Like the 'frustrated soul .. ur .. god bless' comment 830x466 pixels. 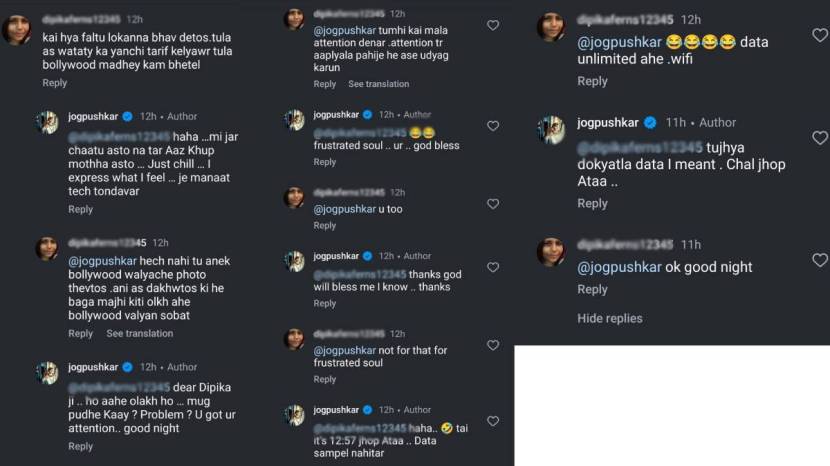point(493,126)
